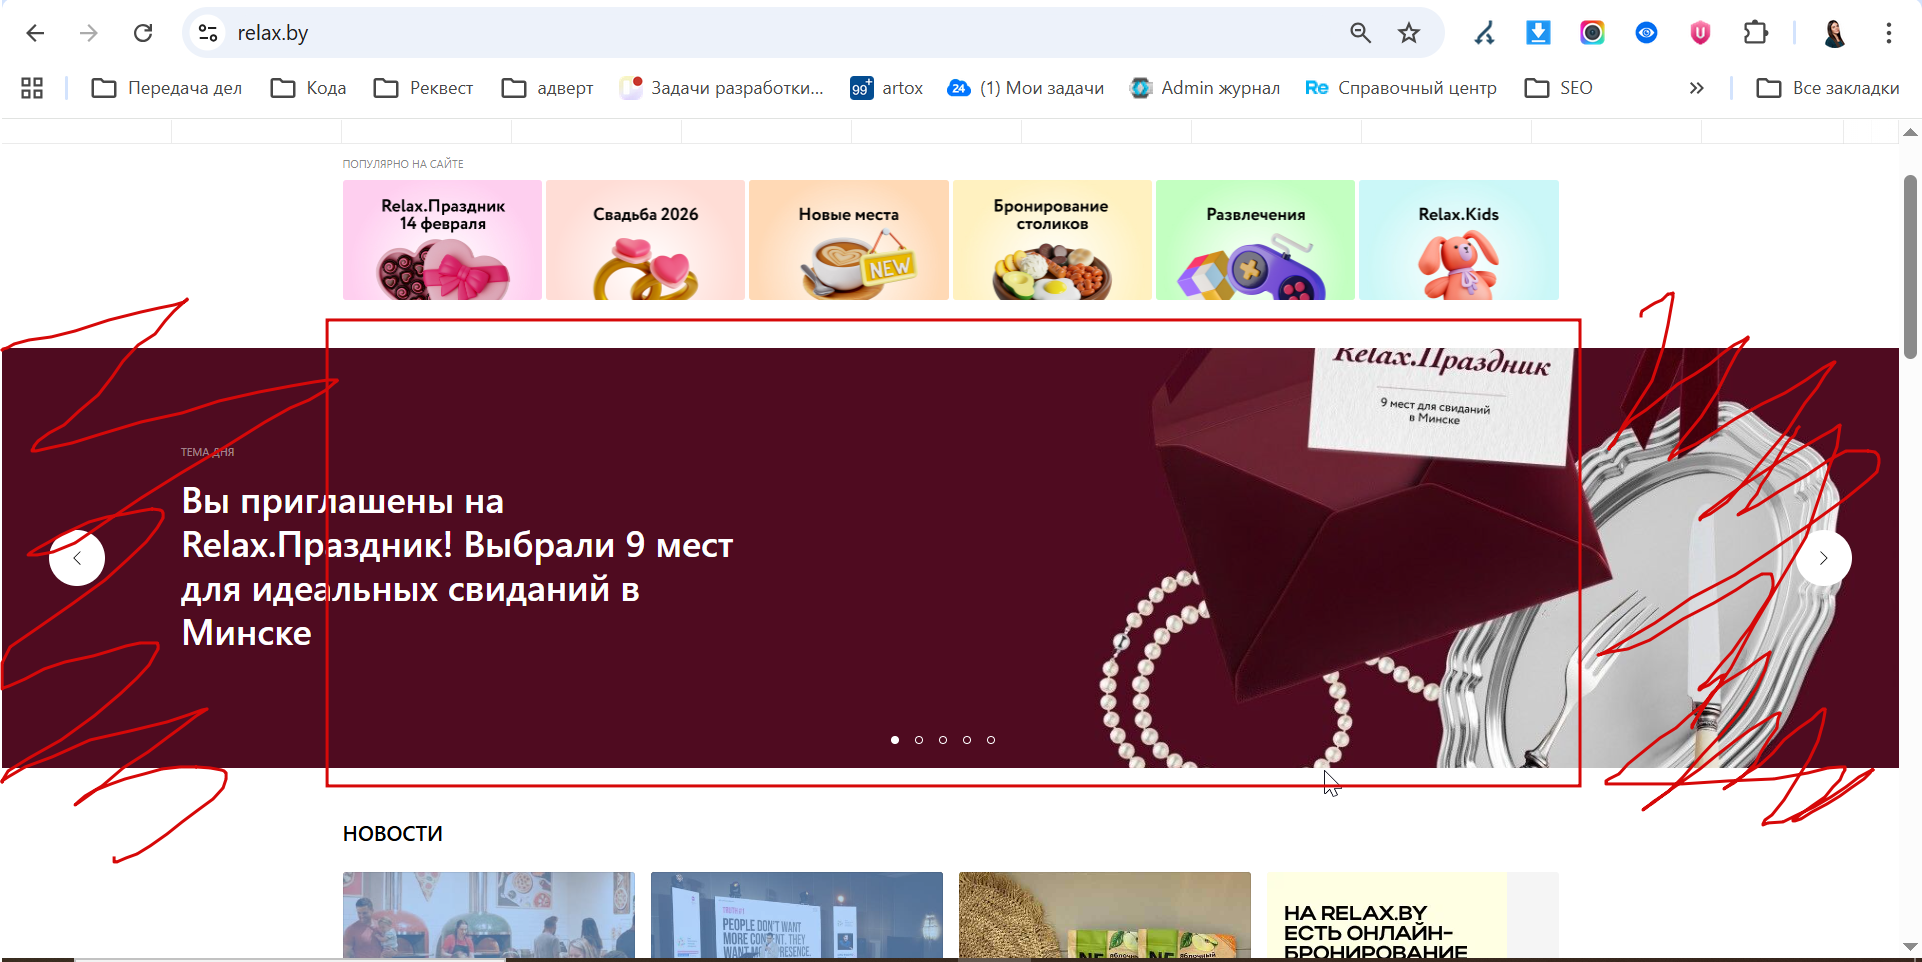This screenshot has height=962, width=1922.
Task: Show the previous banner slide
Action: pyautogui.click(x=77, y=558)
